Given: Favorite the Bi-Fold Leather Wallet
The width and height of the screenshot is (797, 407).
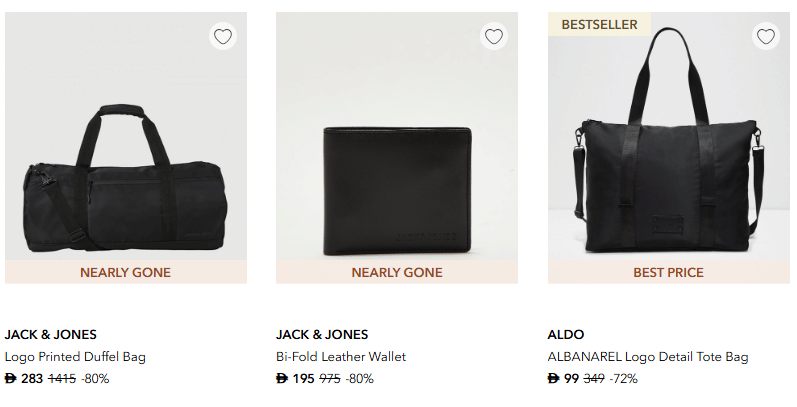Looking at the screenshot, I should [494, 37].
